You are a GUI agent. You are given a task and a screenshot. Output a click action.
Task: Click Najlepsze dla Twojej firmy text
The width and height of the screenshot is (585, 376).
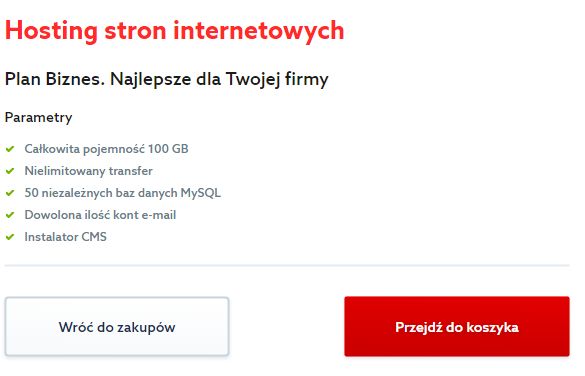pos(219,79)
